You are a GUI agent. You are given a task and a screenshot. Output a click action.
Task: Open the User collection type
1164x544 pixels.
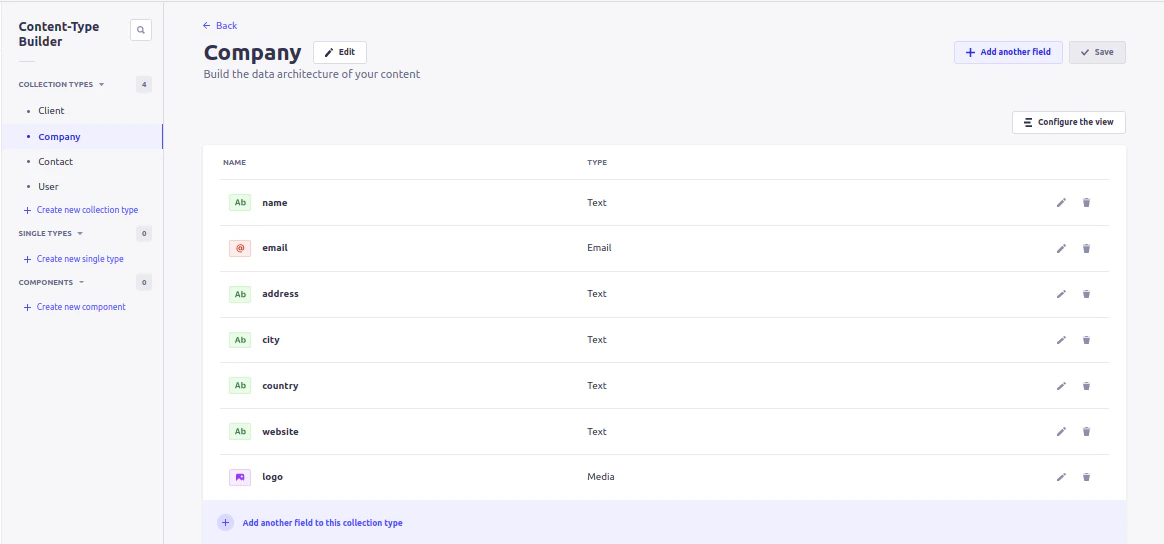(48, 187)
